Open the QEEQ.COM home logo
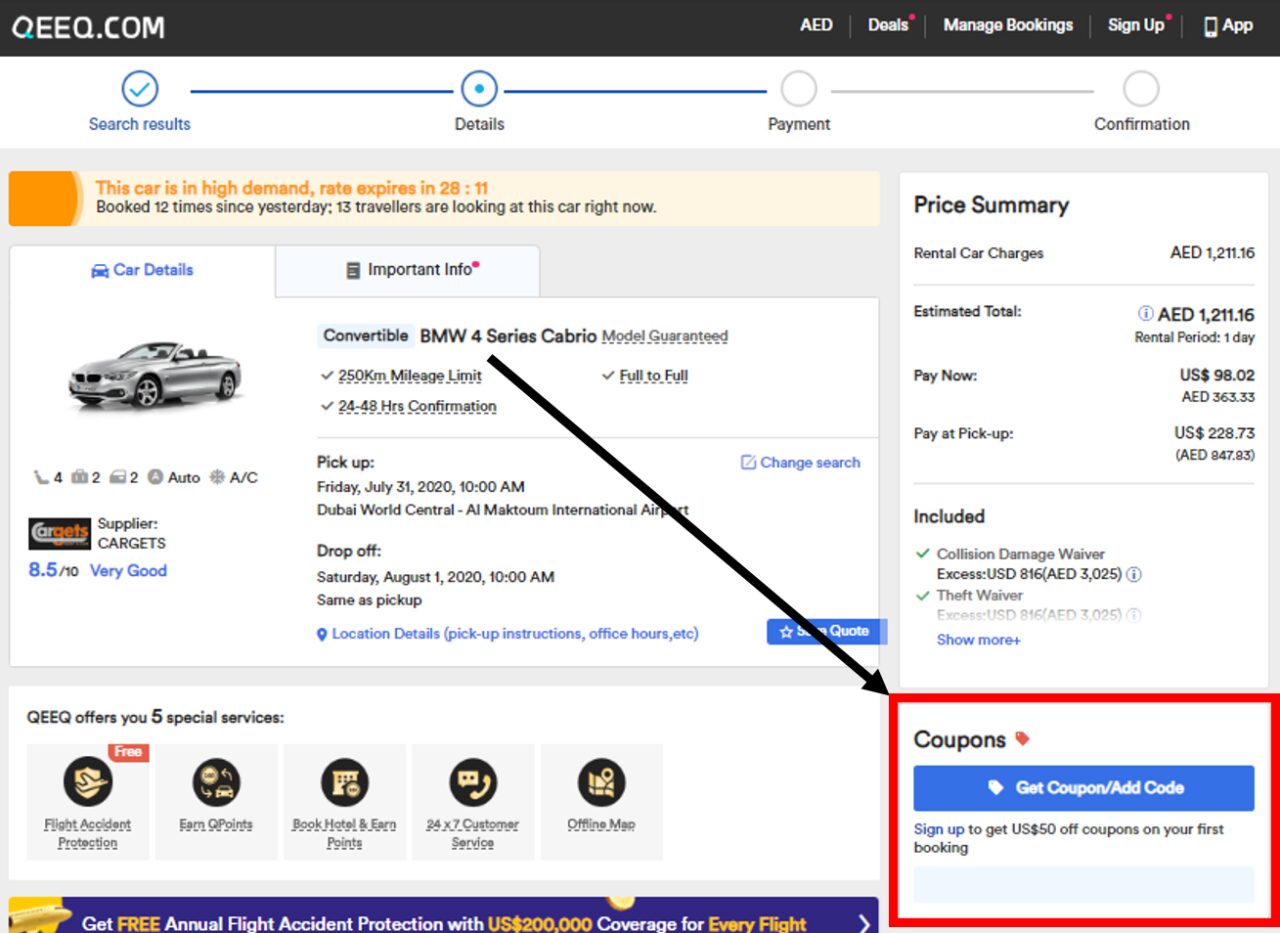Viewport: 1280px width, 933px height. tap(88, 27)
